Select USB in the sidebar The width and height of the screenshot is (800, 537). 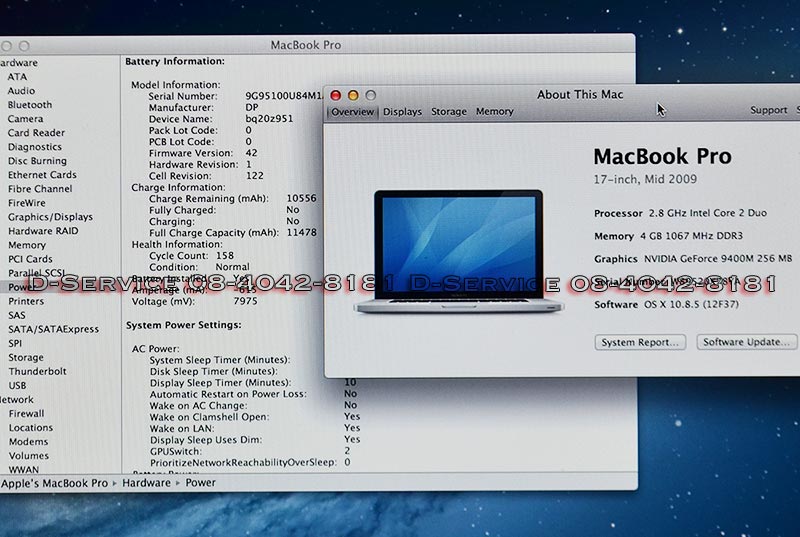click(17, 386)
